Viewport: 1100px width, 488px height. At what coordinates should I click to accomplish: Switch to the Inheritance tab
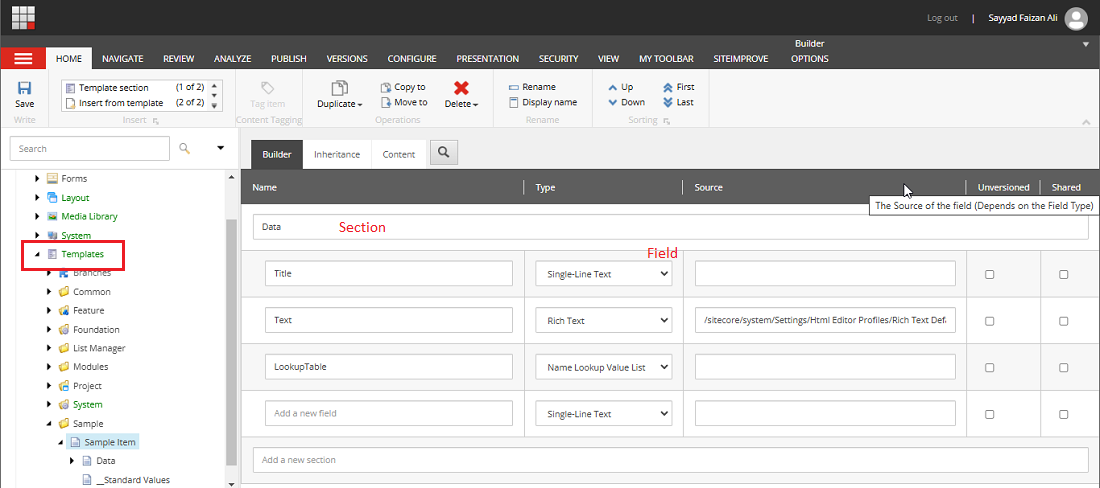[x=337, y=155]
